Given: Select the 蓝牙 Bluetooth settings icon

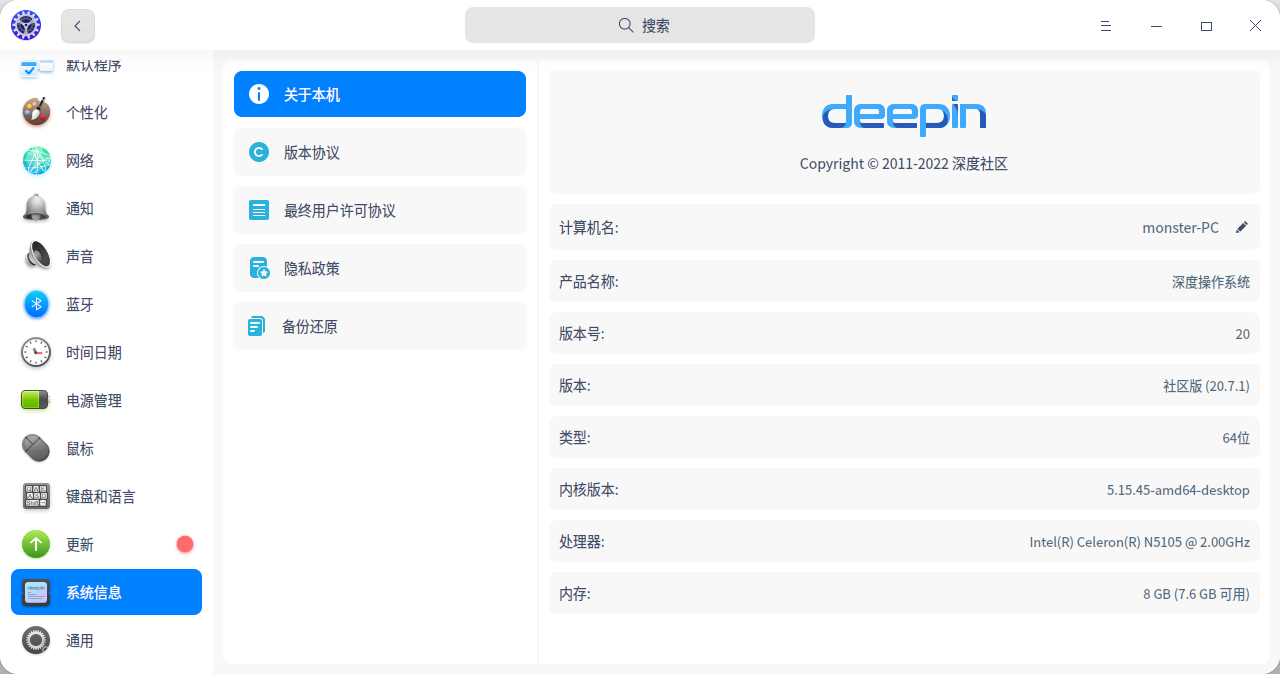Looking at the screenshot, I should point(36,304).
